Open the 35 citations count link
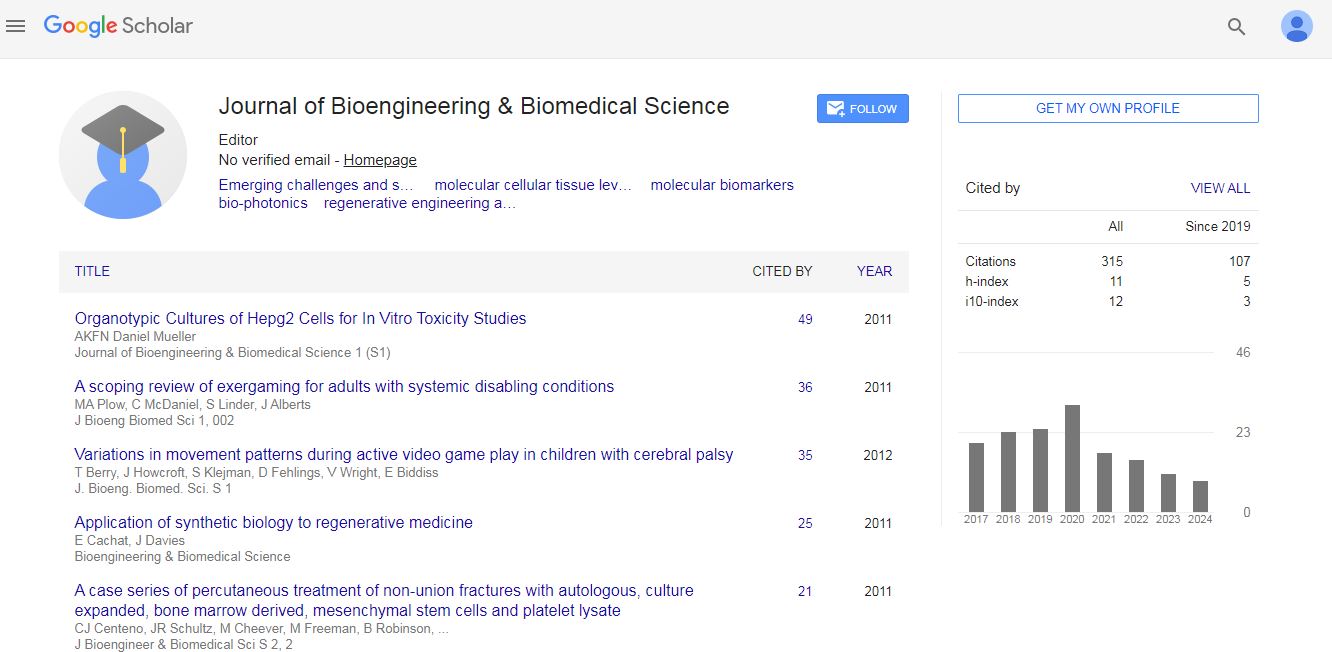1332x652 pixels. point(805,456)
